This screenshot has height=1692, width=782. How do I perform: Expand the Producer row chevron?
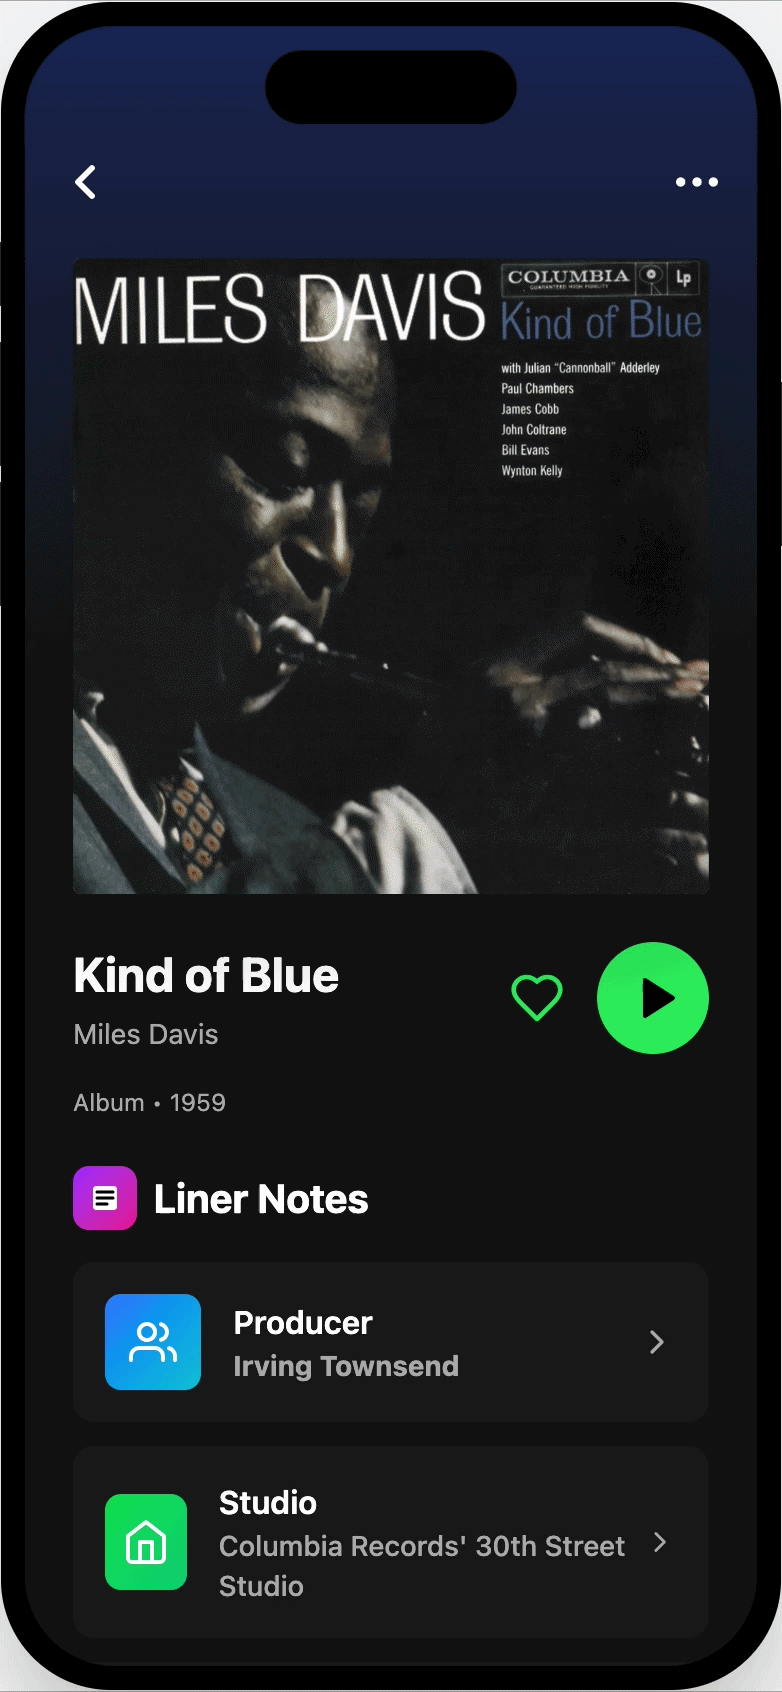click(657, 1342)
